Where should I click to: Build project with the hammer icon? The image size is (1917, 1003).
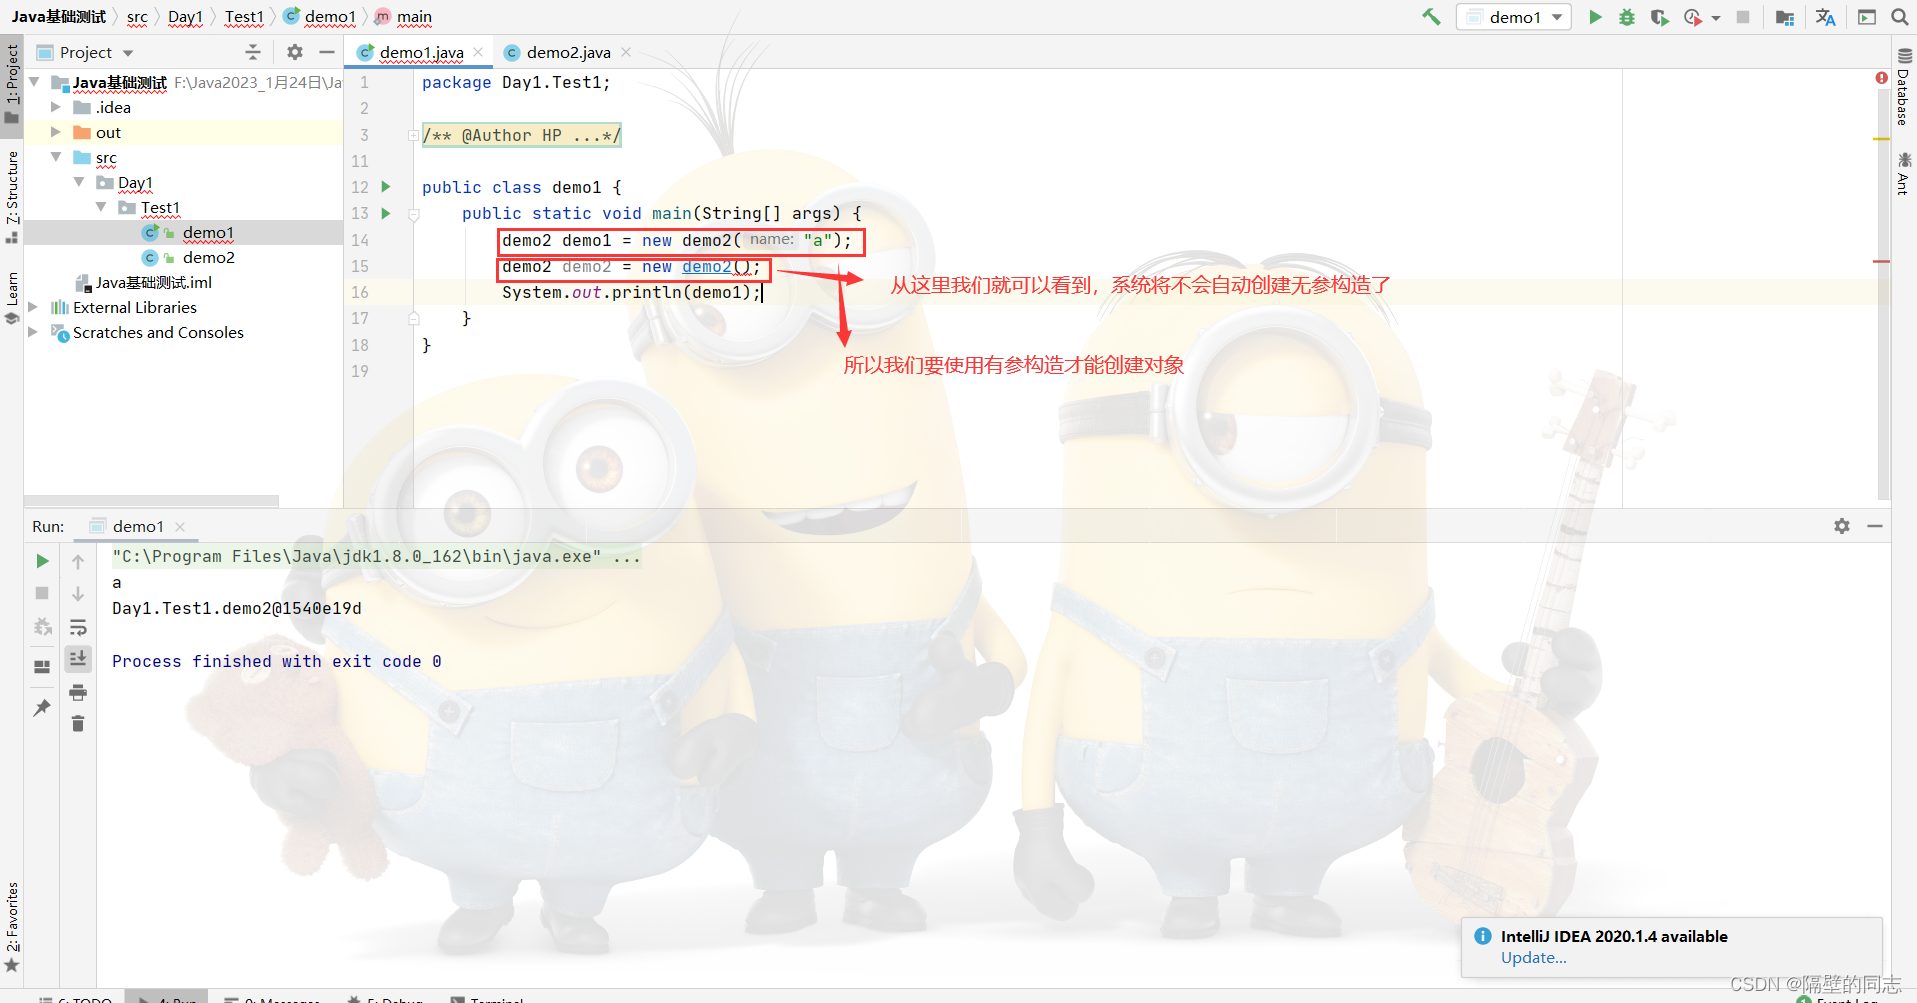click(x=1431, y=17)
